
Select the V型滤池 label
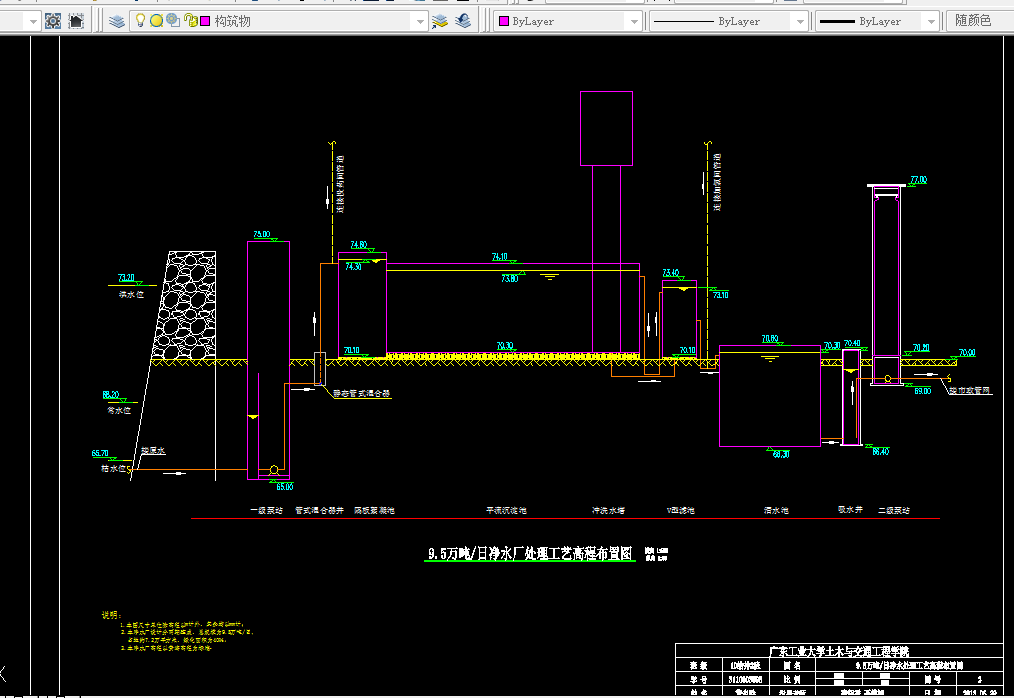(x=680, y=510)
